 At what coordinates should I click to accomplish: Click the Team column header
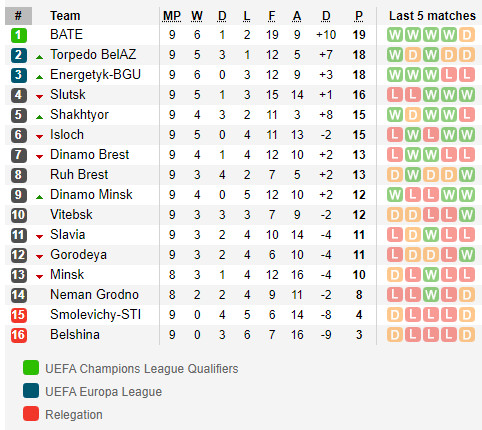pos(65,16)
